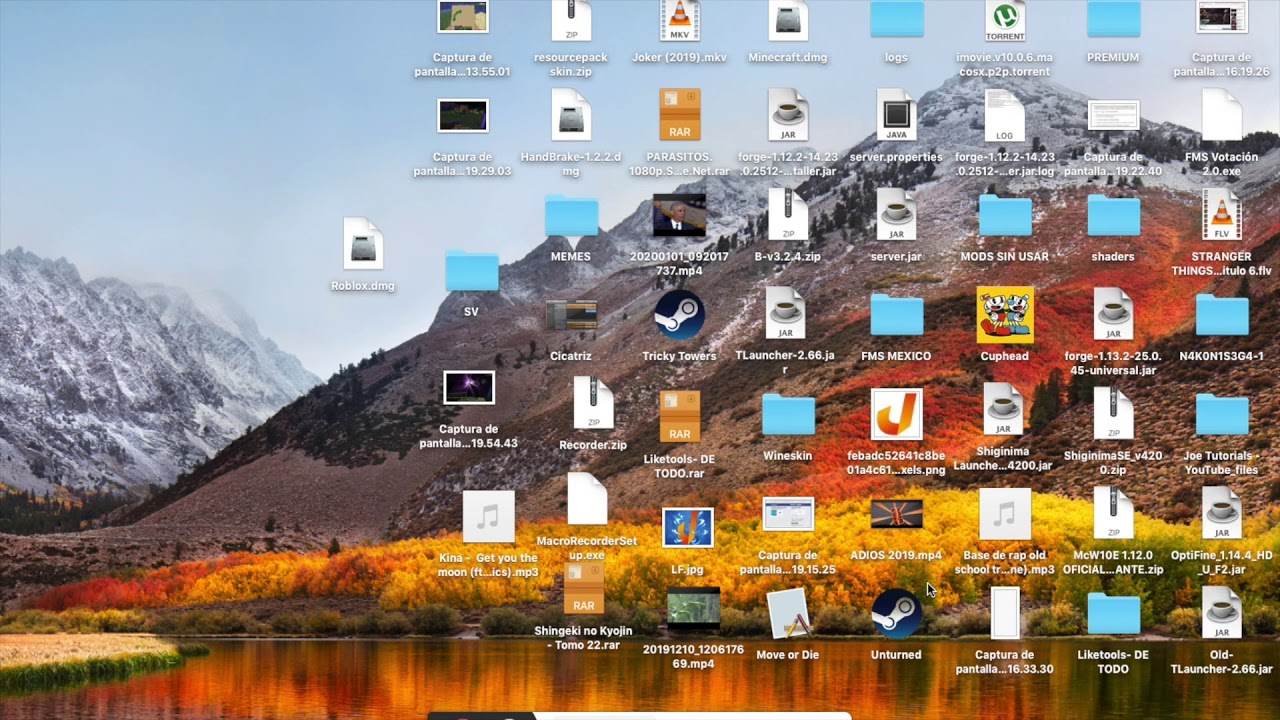Open the PREMIUM folder
Screen dimensions: 1280x720
coord(1114,20)
